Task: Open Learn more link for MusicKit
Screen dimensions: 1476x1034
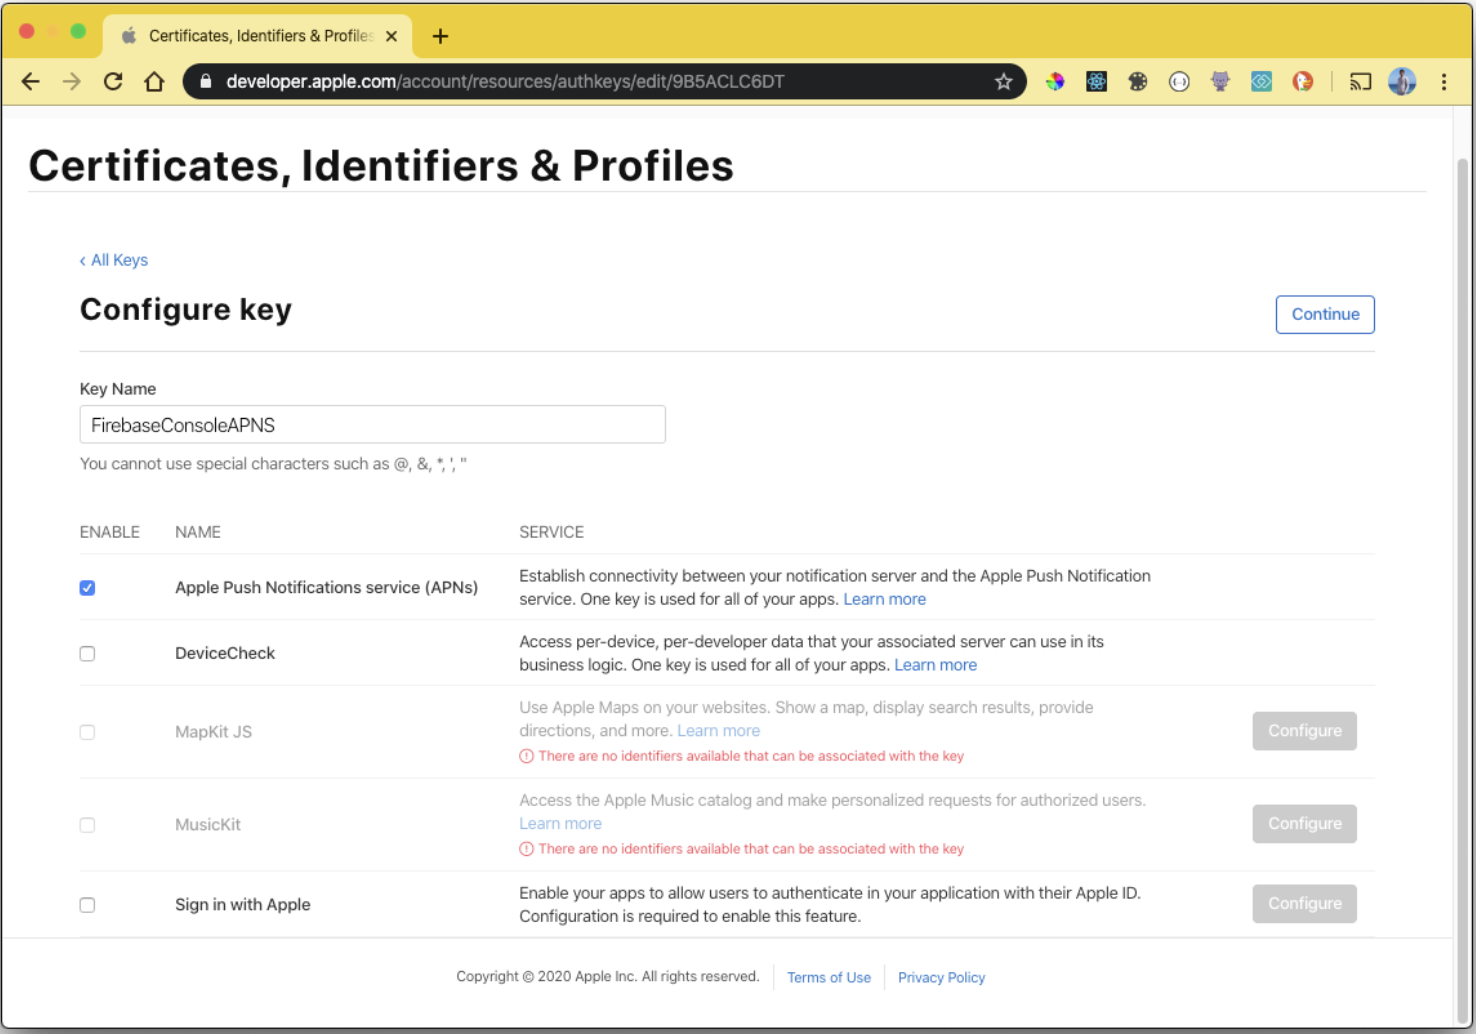Action: pos(560,824)
